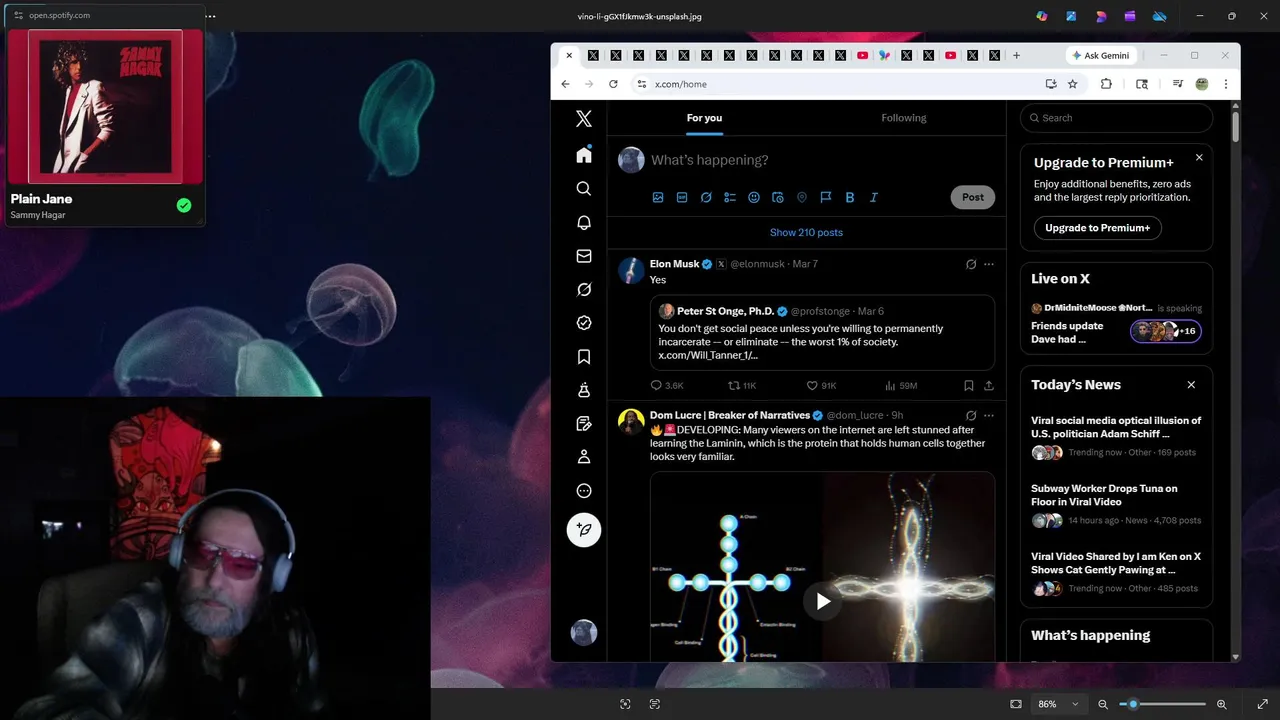Click the Post button
Viewport: 1280px width, 720px height.
972,197
